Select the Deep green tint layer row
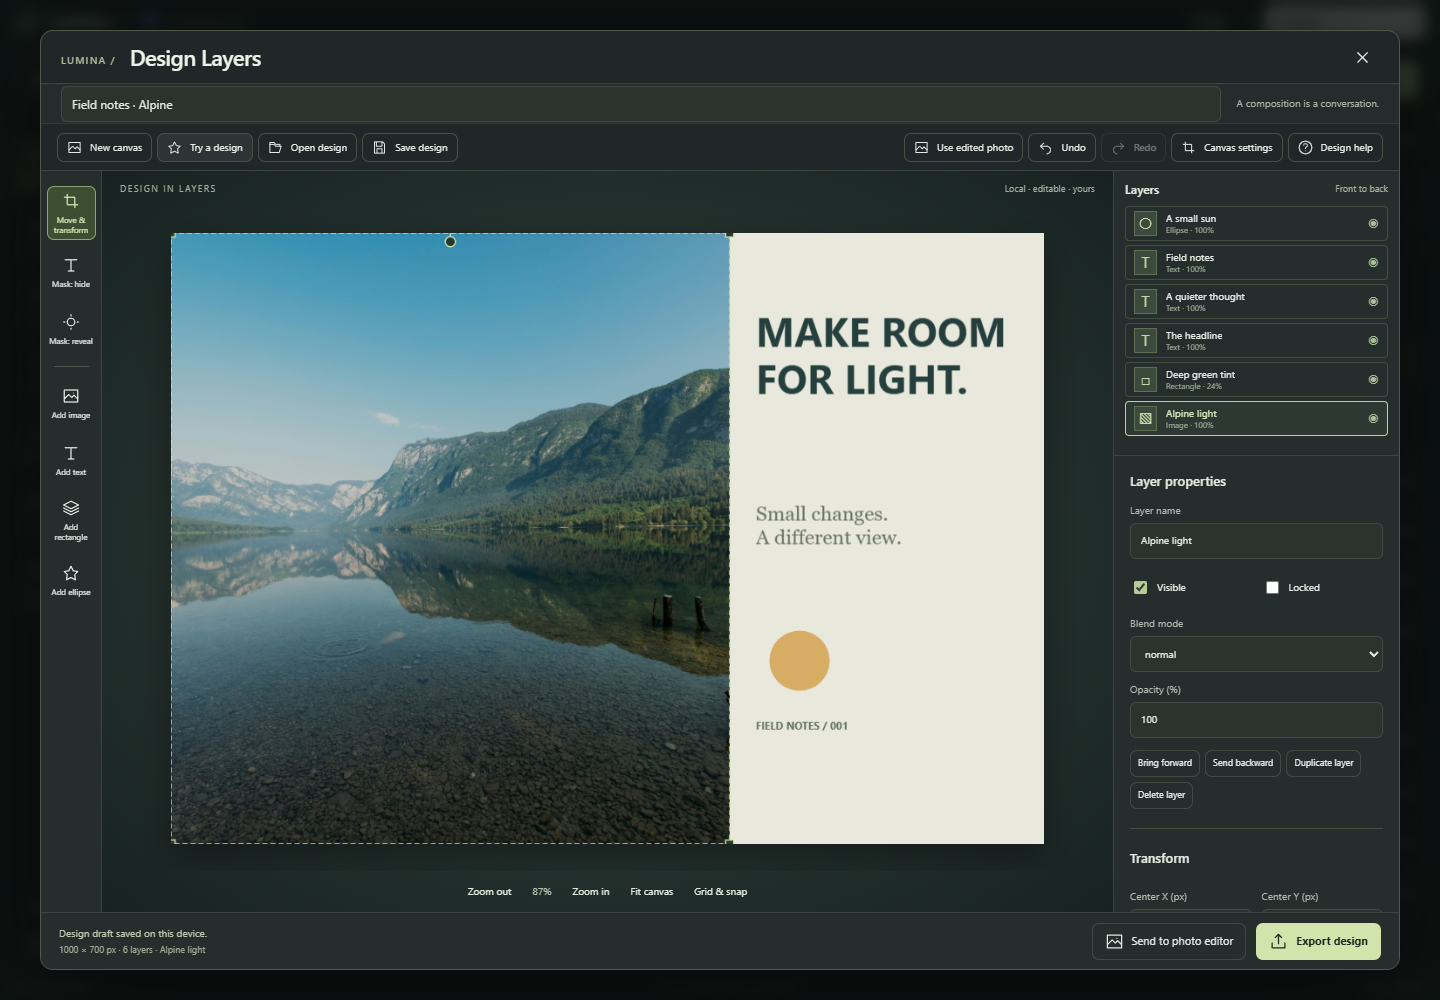The image size is (1440, 1000). [x=1256, y=380]
